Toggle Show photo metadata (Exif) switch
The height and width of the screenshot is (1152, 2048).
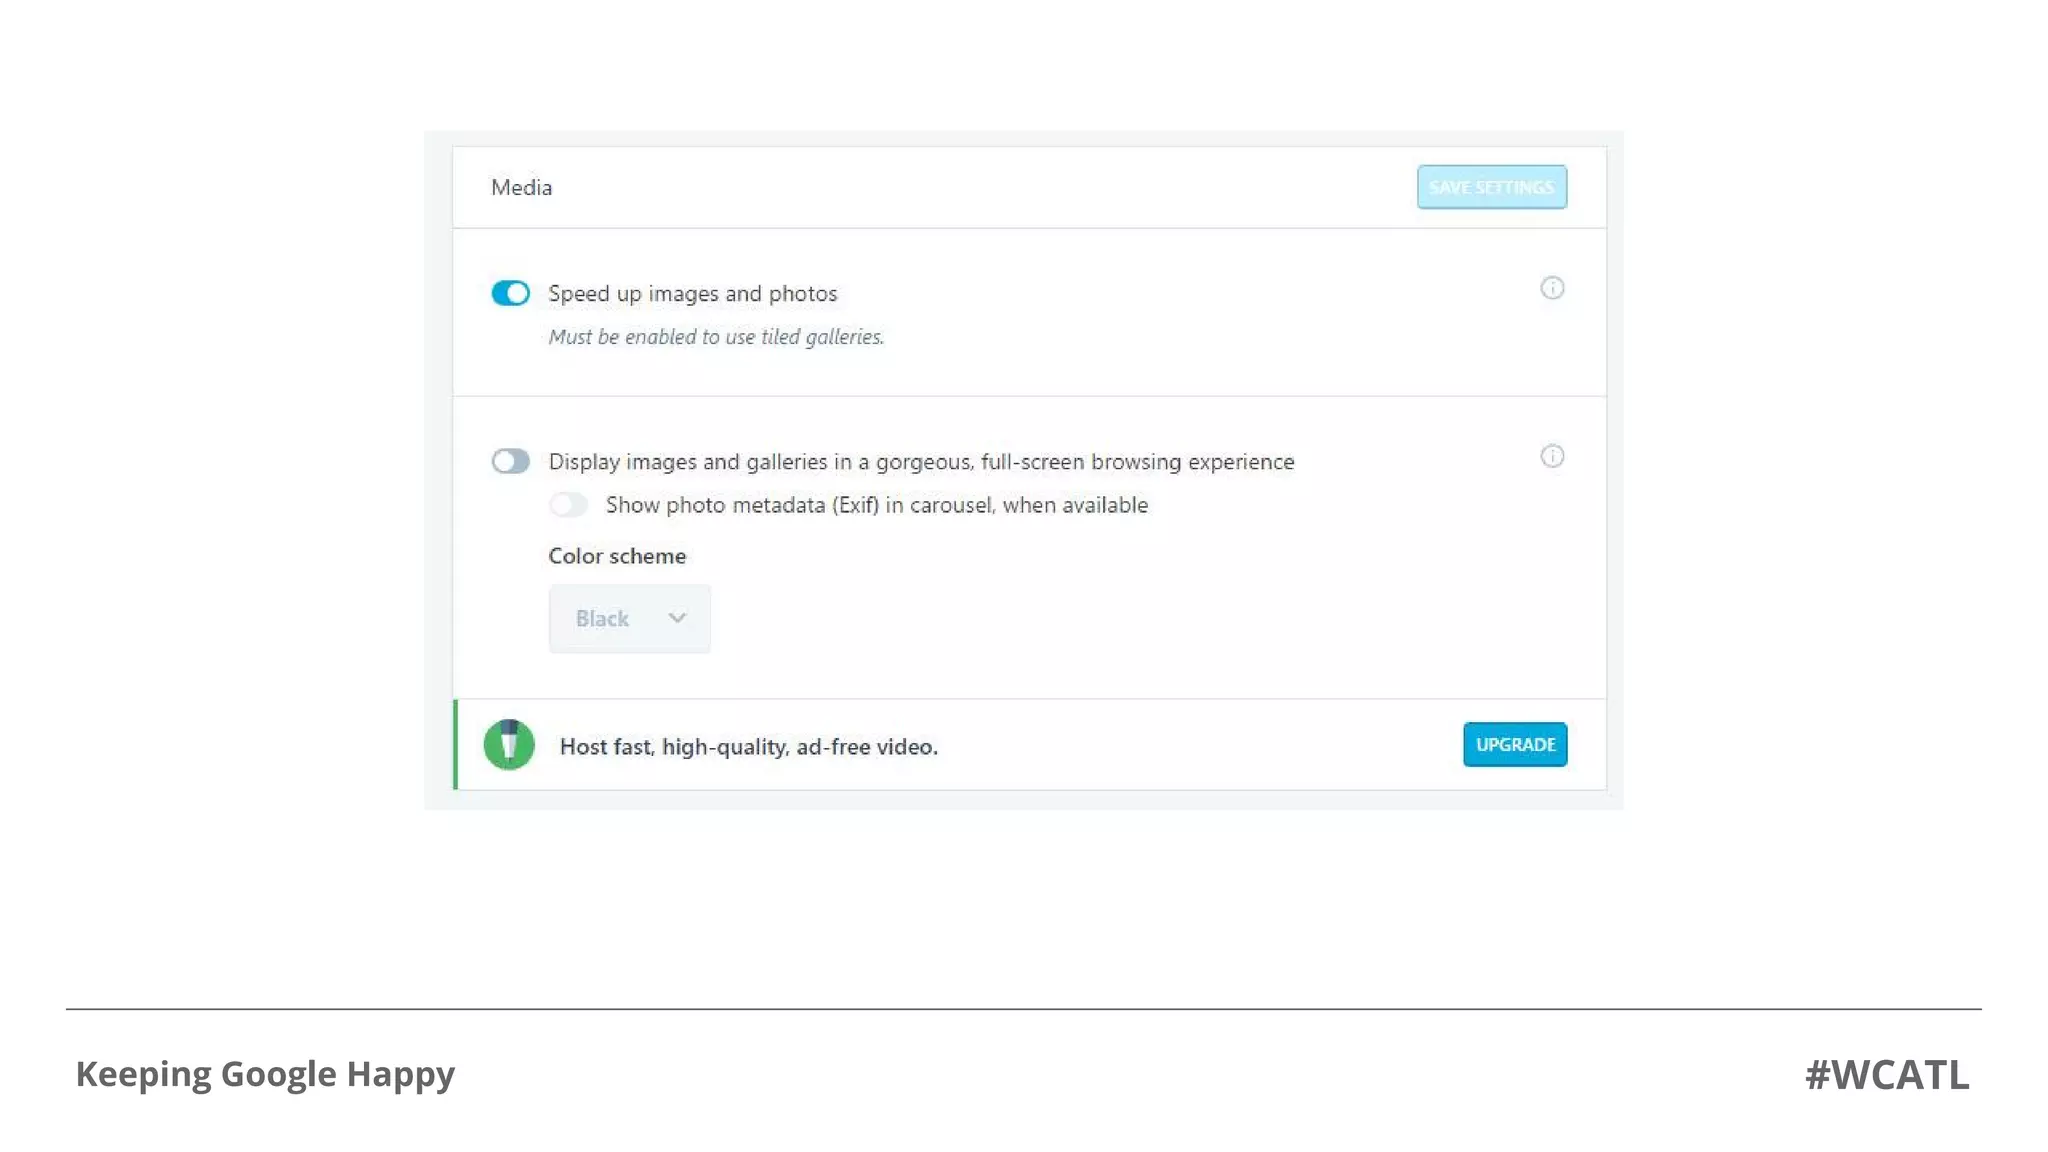(568, 505)
